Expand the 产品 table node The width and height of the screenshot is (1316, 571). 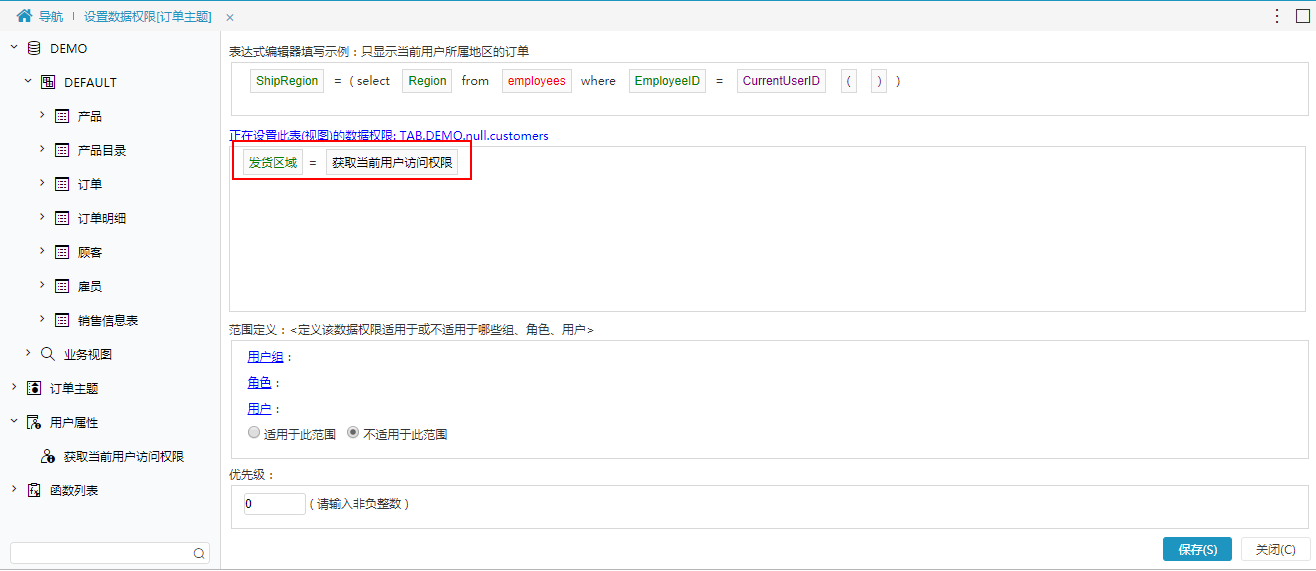42,116
